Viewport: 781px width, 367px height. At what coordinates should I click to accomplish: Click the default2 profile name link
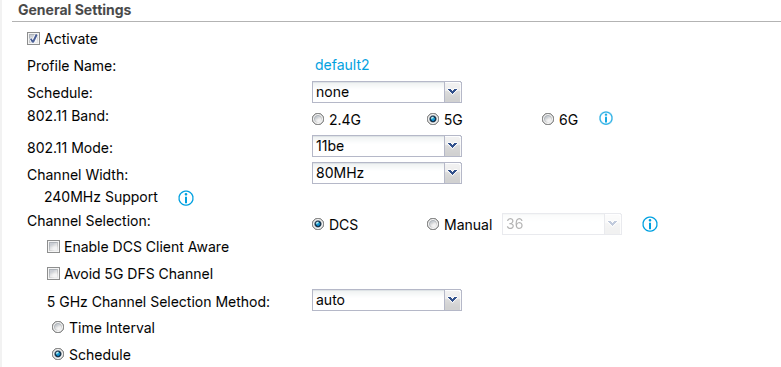click(342, 65)
